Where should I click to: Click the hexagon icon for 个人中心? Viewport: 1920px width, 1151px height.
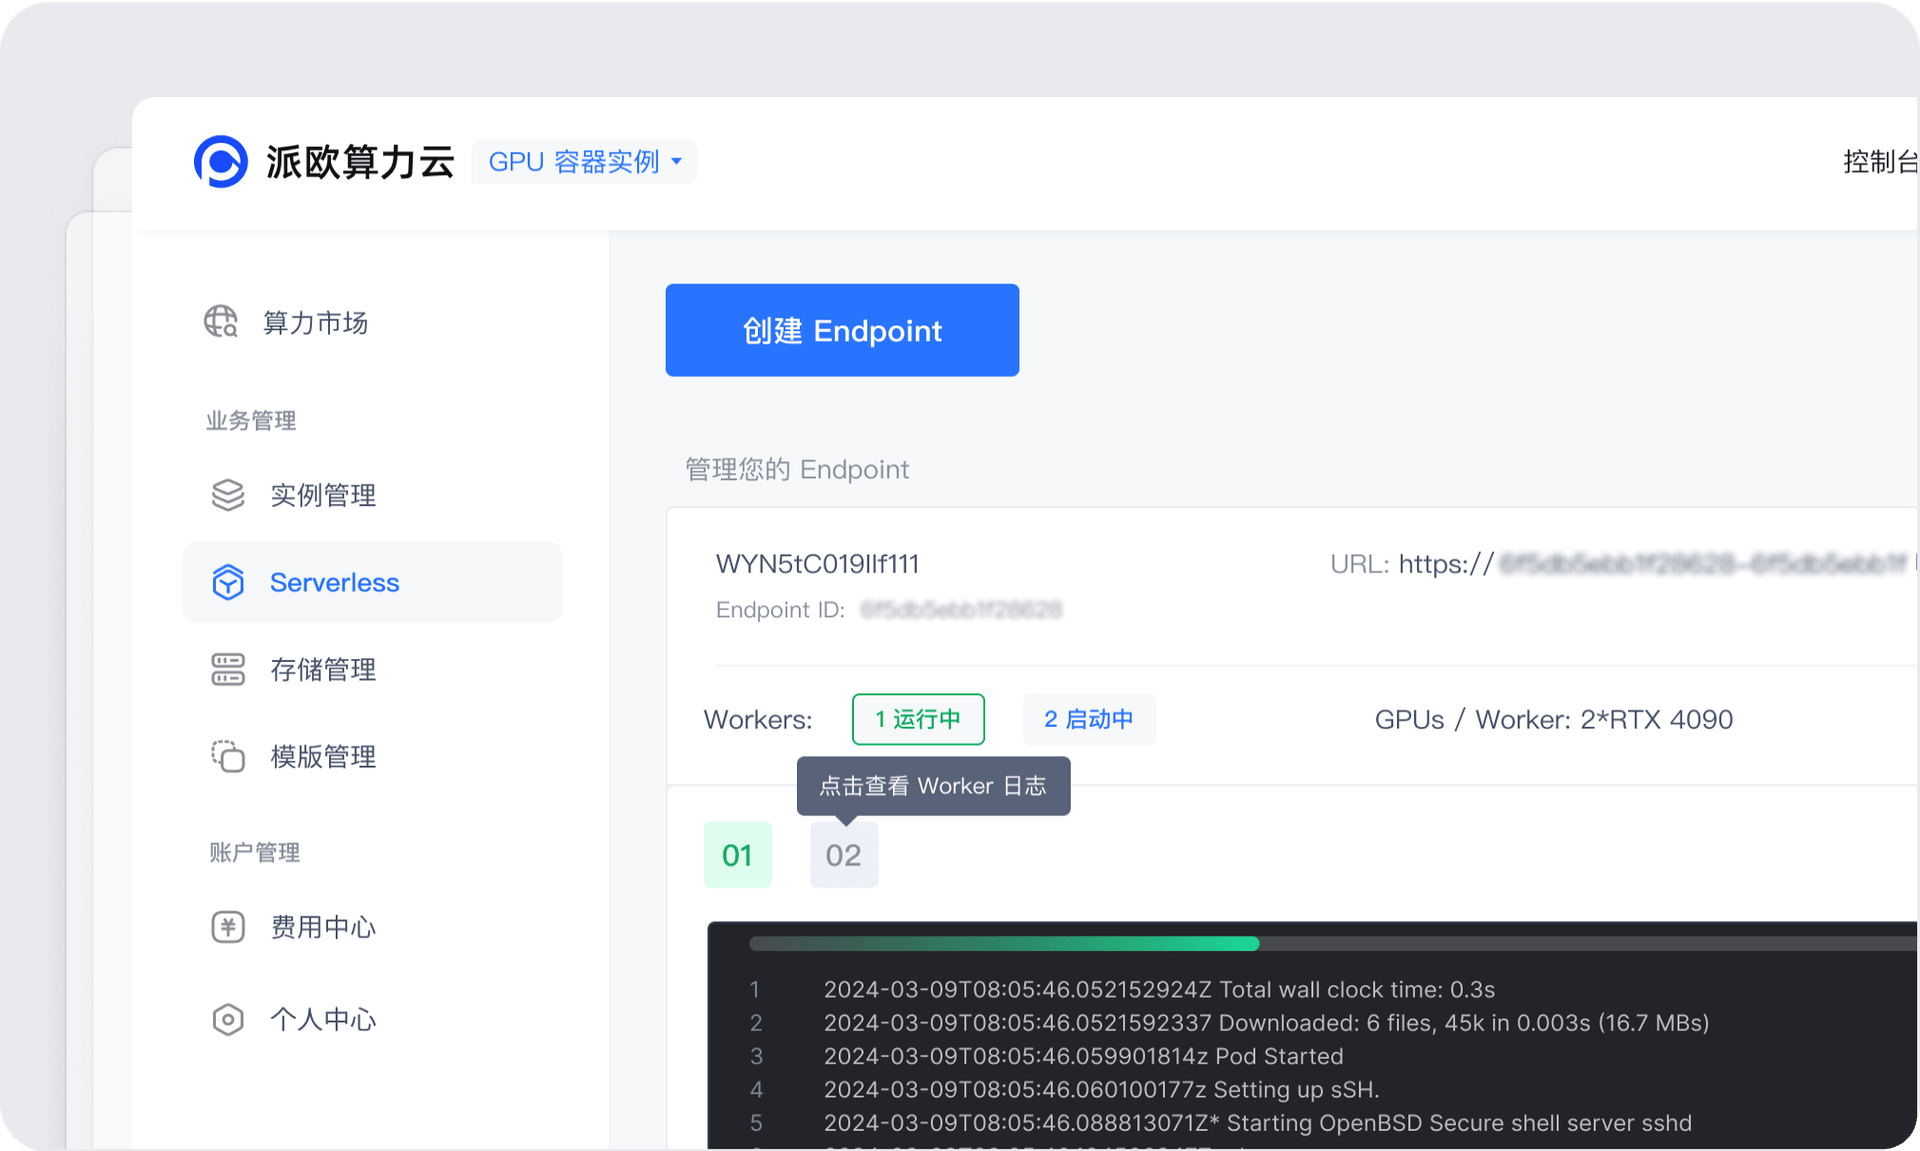[x=228, y=1019]
